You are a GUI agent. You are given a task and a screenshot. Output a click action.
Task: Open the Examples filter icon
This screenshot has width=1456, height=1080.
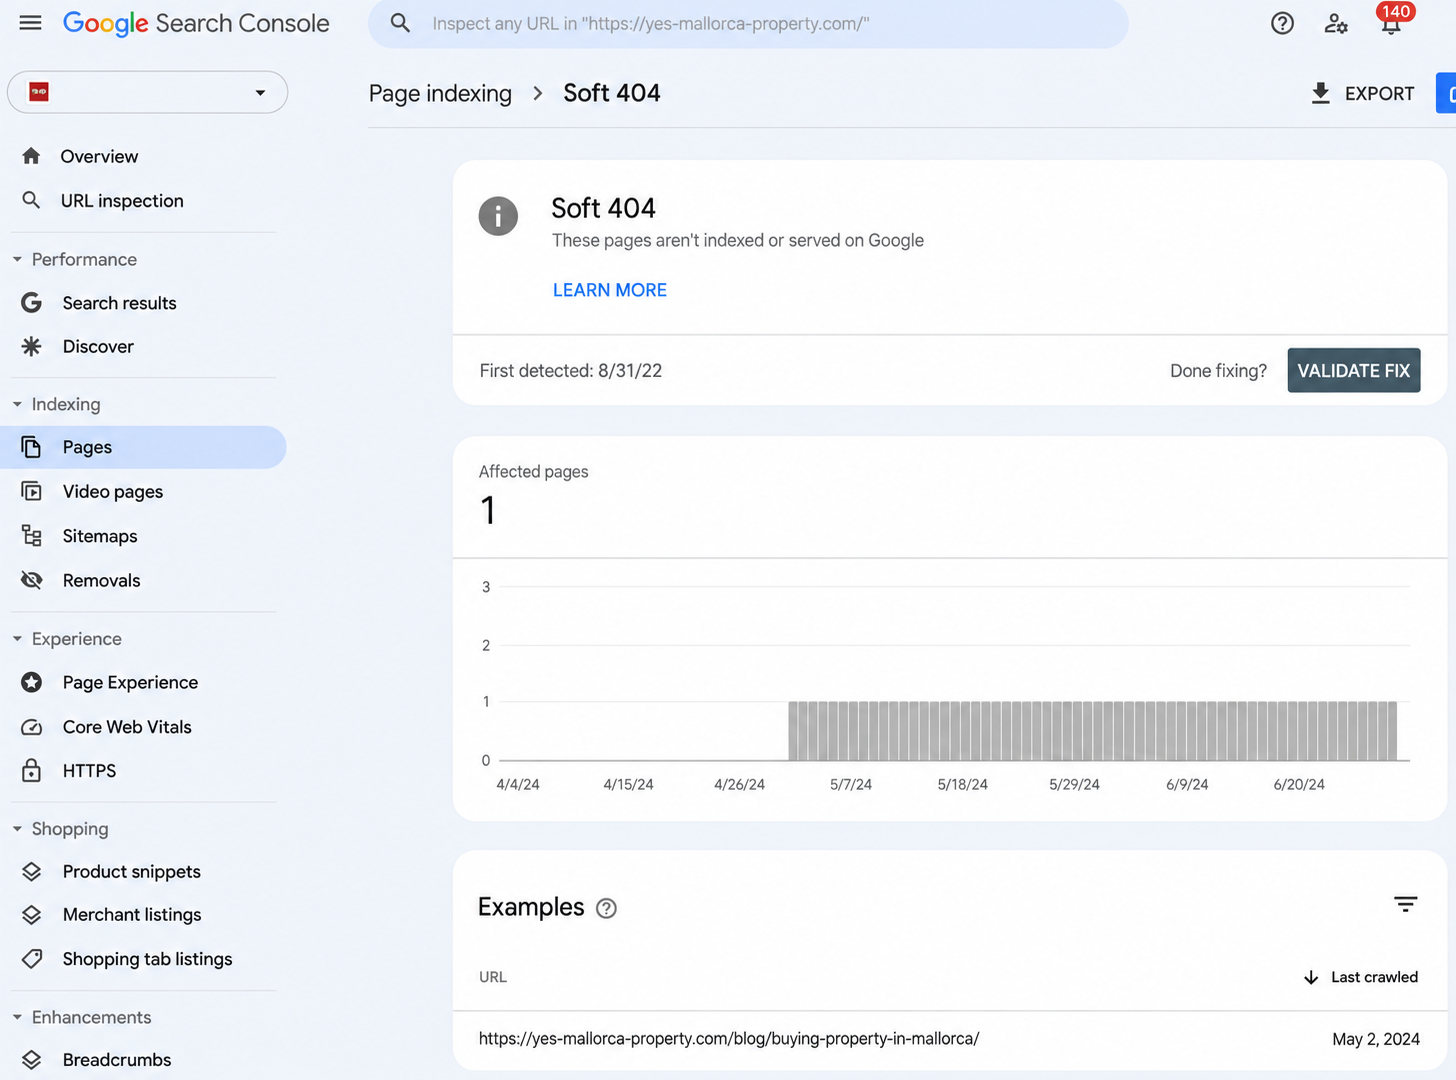tap(1405, 904)
